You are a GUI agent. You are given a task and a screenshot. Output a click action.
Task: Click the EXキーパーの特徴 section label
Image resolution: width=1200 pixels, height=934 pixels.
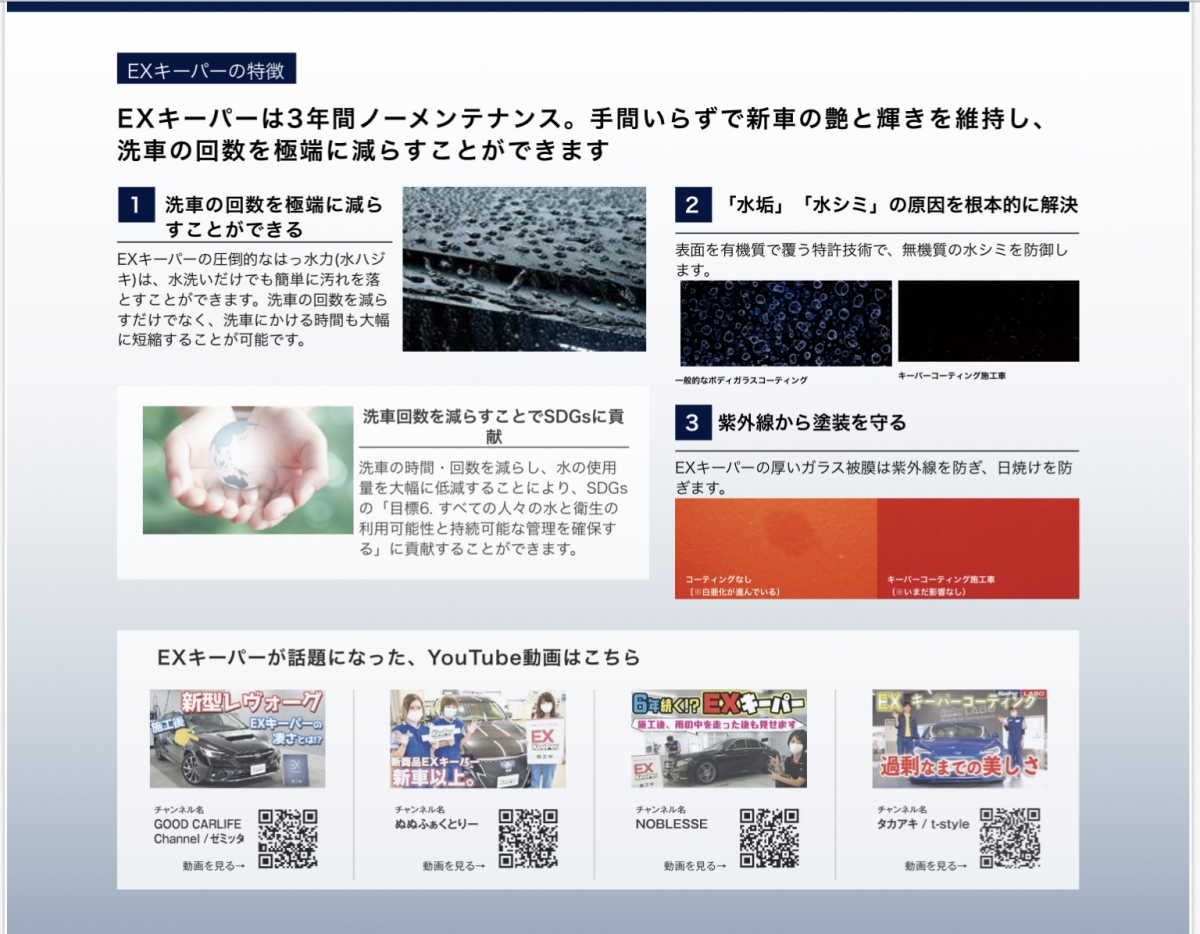click(206, 71)
